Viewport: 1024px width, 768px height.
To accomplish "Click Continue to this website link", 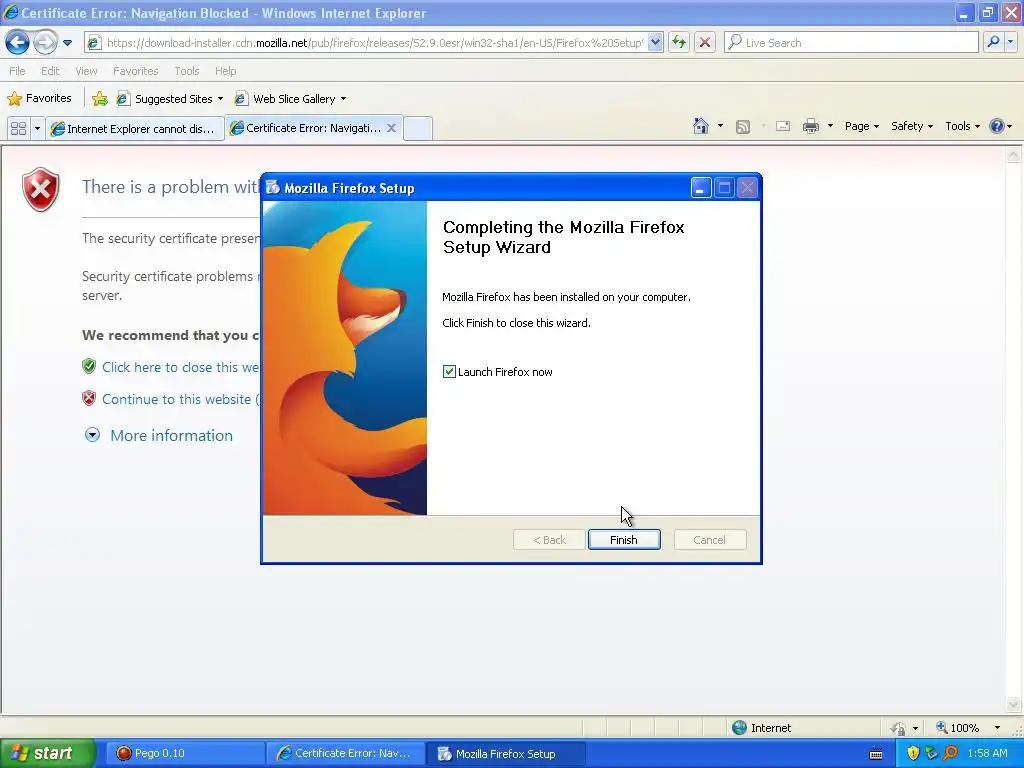I will (x=180, y=399).
